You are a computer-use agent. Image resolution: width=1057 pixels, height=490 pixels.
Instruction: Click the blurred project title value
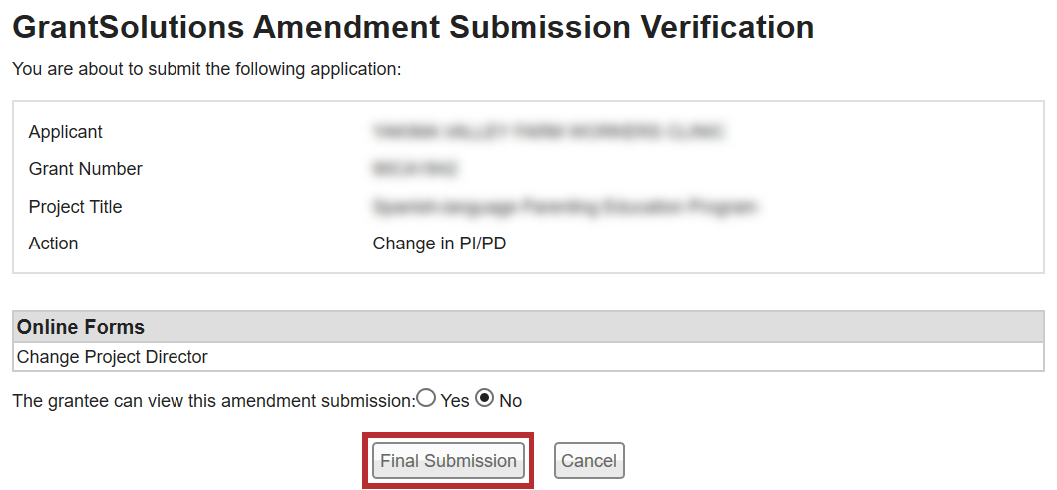coord(565,207)
